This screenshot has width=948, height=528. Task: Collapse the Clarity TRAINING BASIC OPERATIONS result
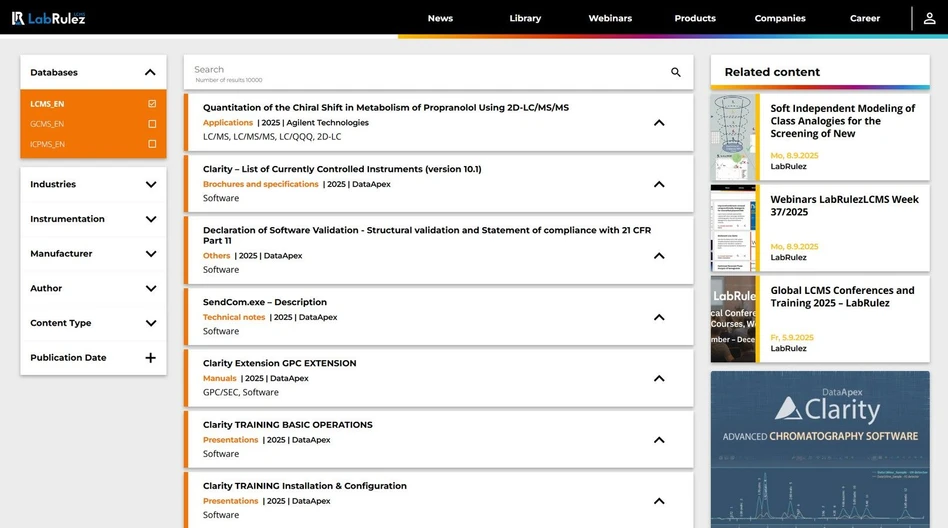[x=659, y=440]
